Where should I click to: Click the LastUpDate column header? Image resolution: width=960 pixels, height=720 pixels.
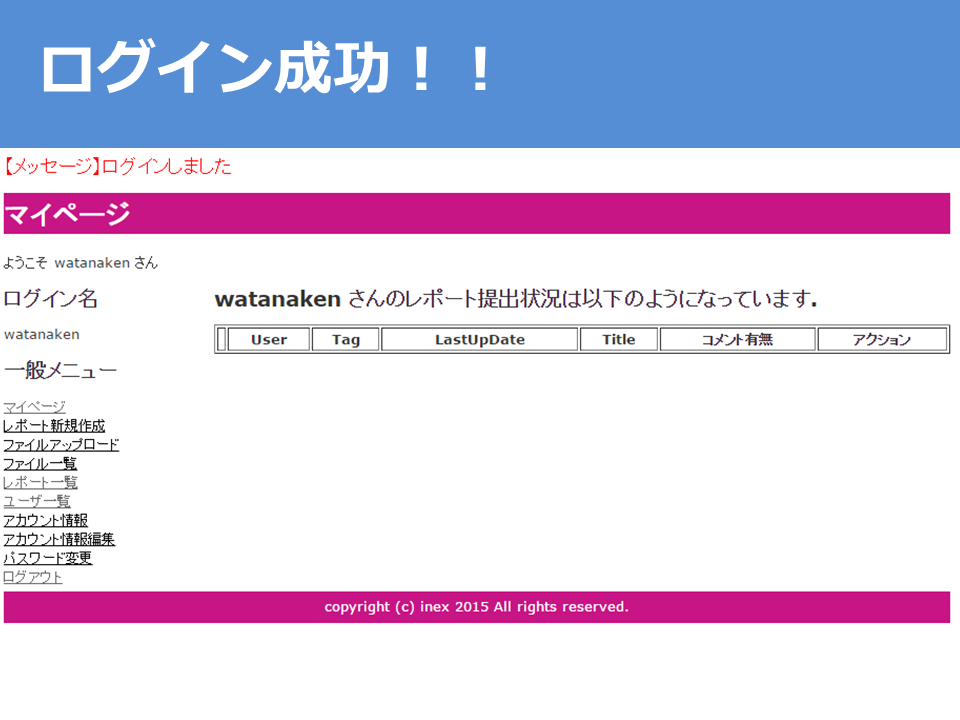tap(479, 339)
